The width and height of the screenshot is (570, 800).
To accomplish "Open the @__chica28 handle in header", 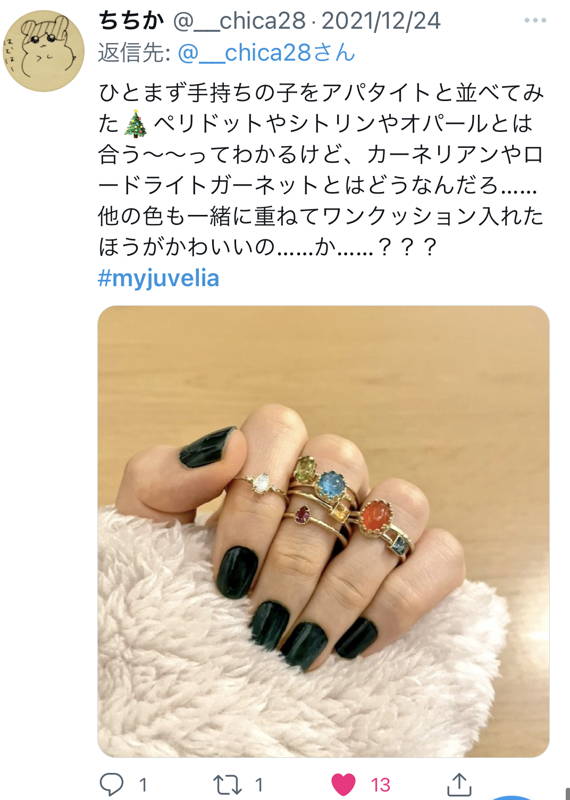I will 240,21.
